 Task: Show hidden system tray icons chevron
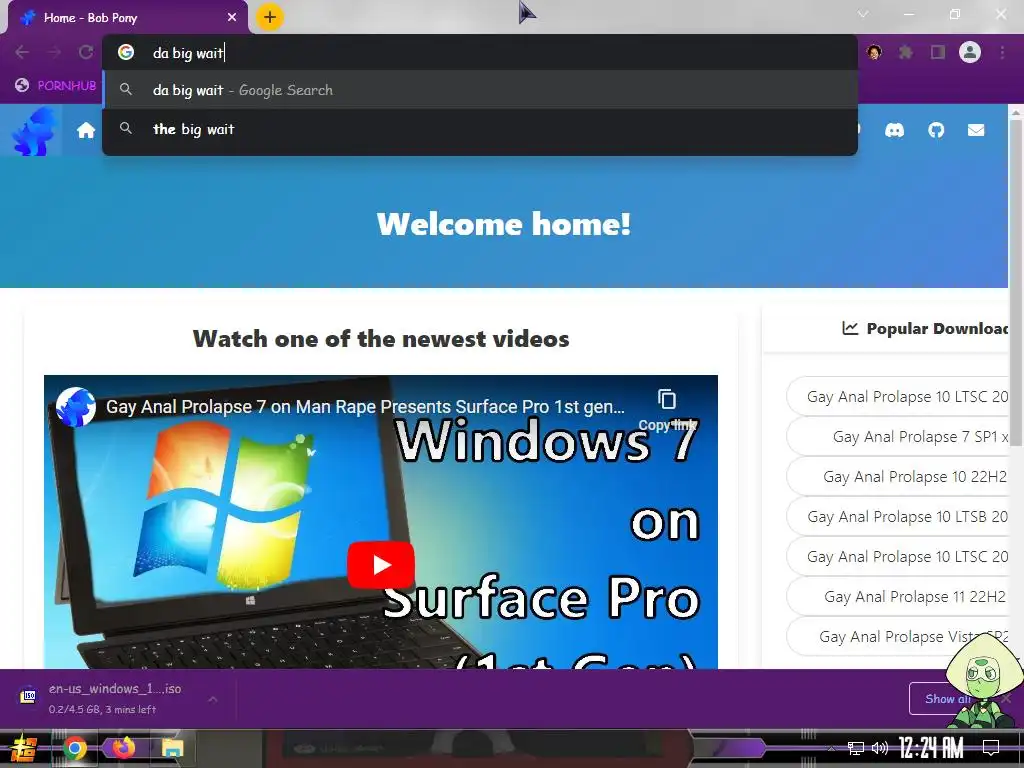(x=831, y=748)
